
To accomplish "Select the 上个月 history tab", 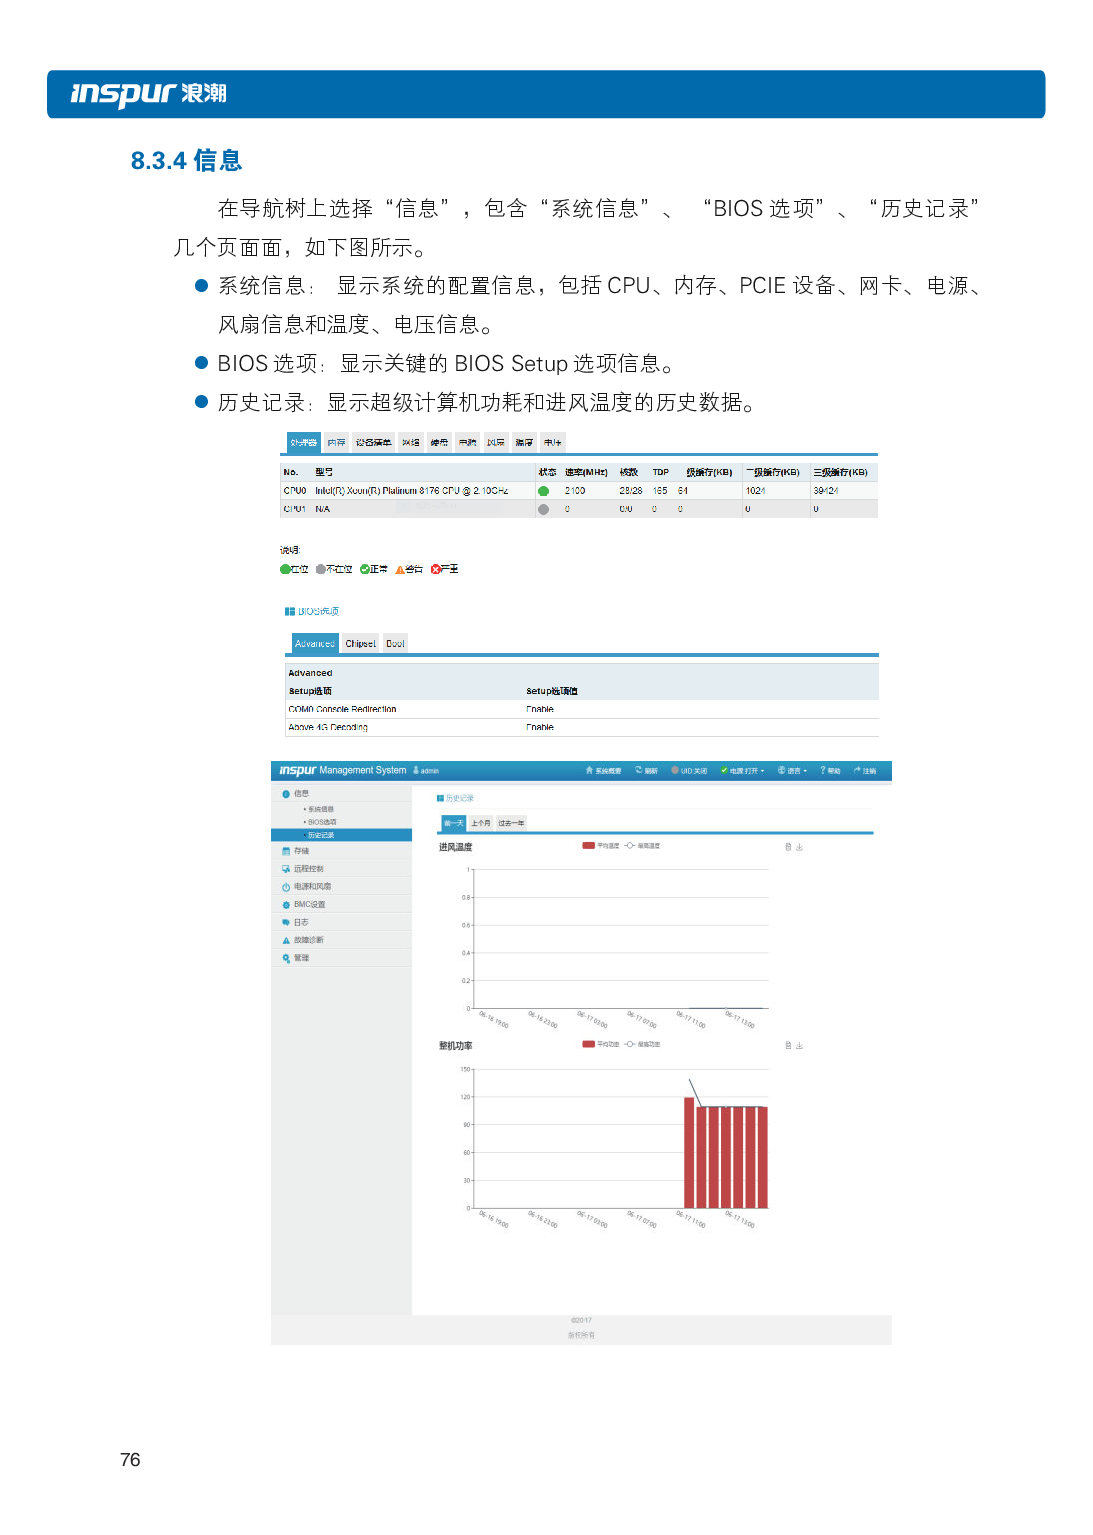I will (481, 823).
